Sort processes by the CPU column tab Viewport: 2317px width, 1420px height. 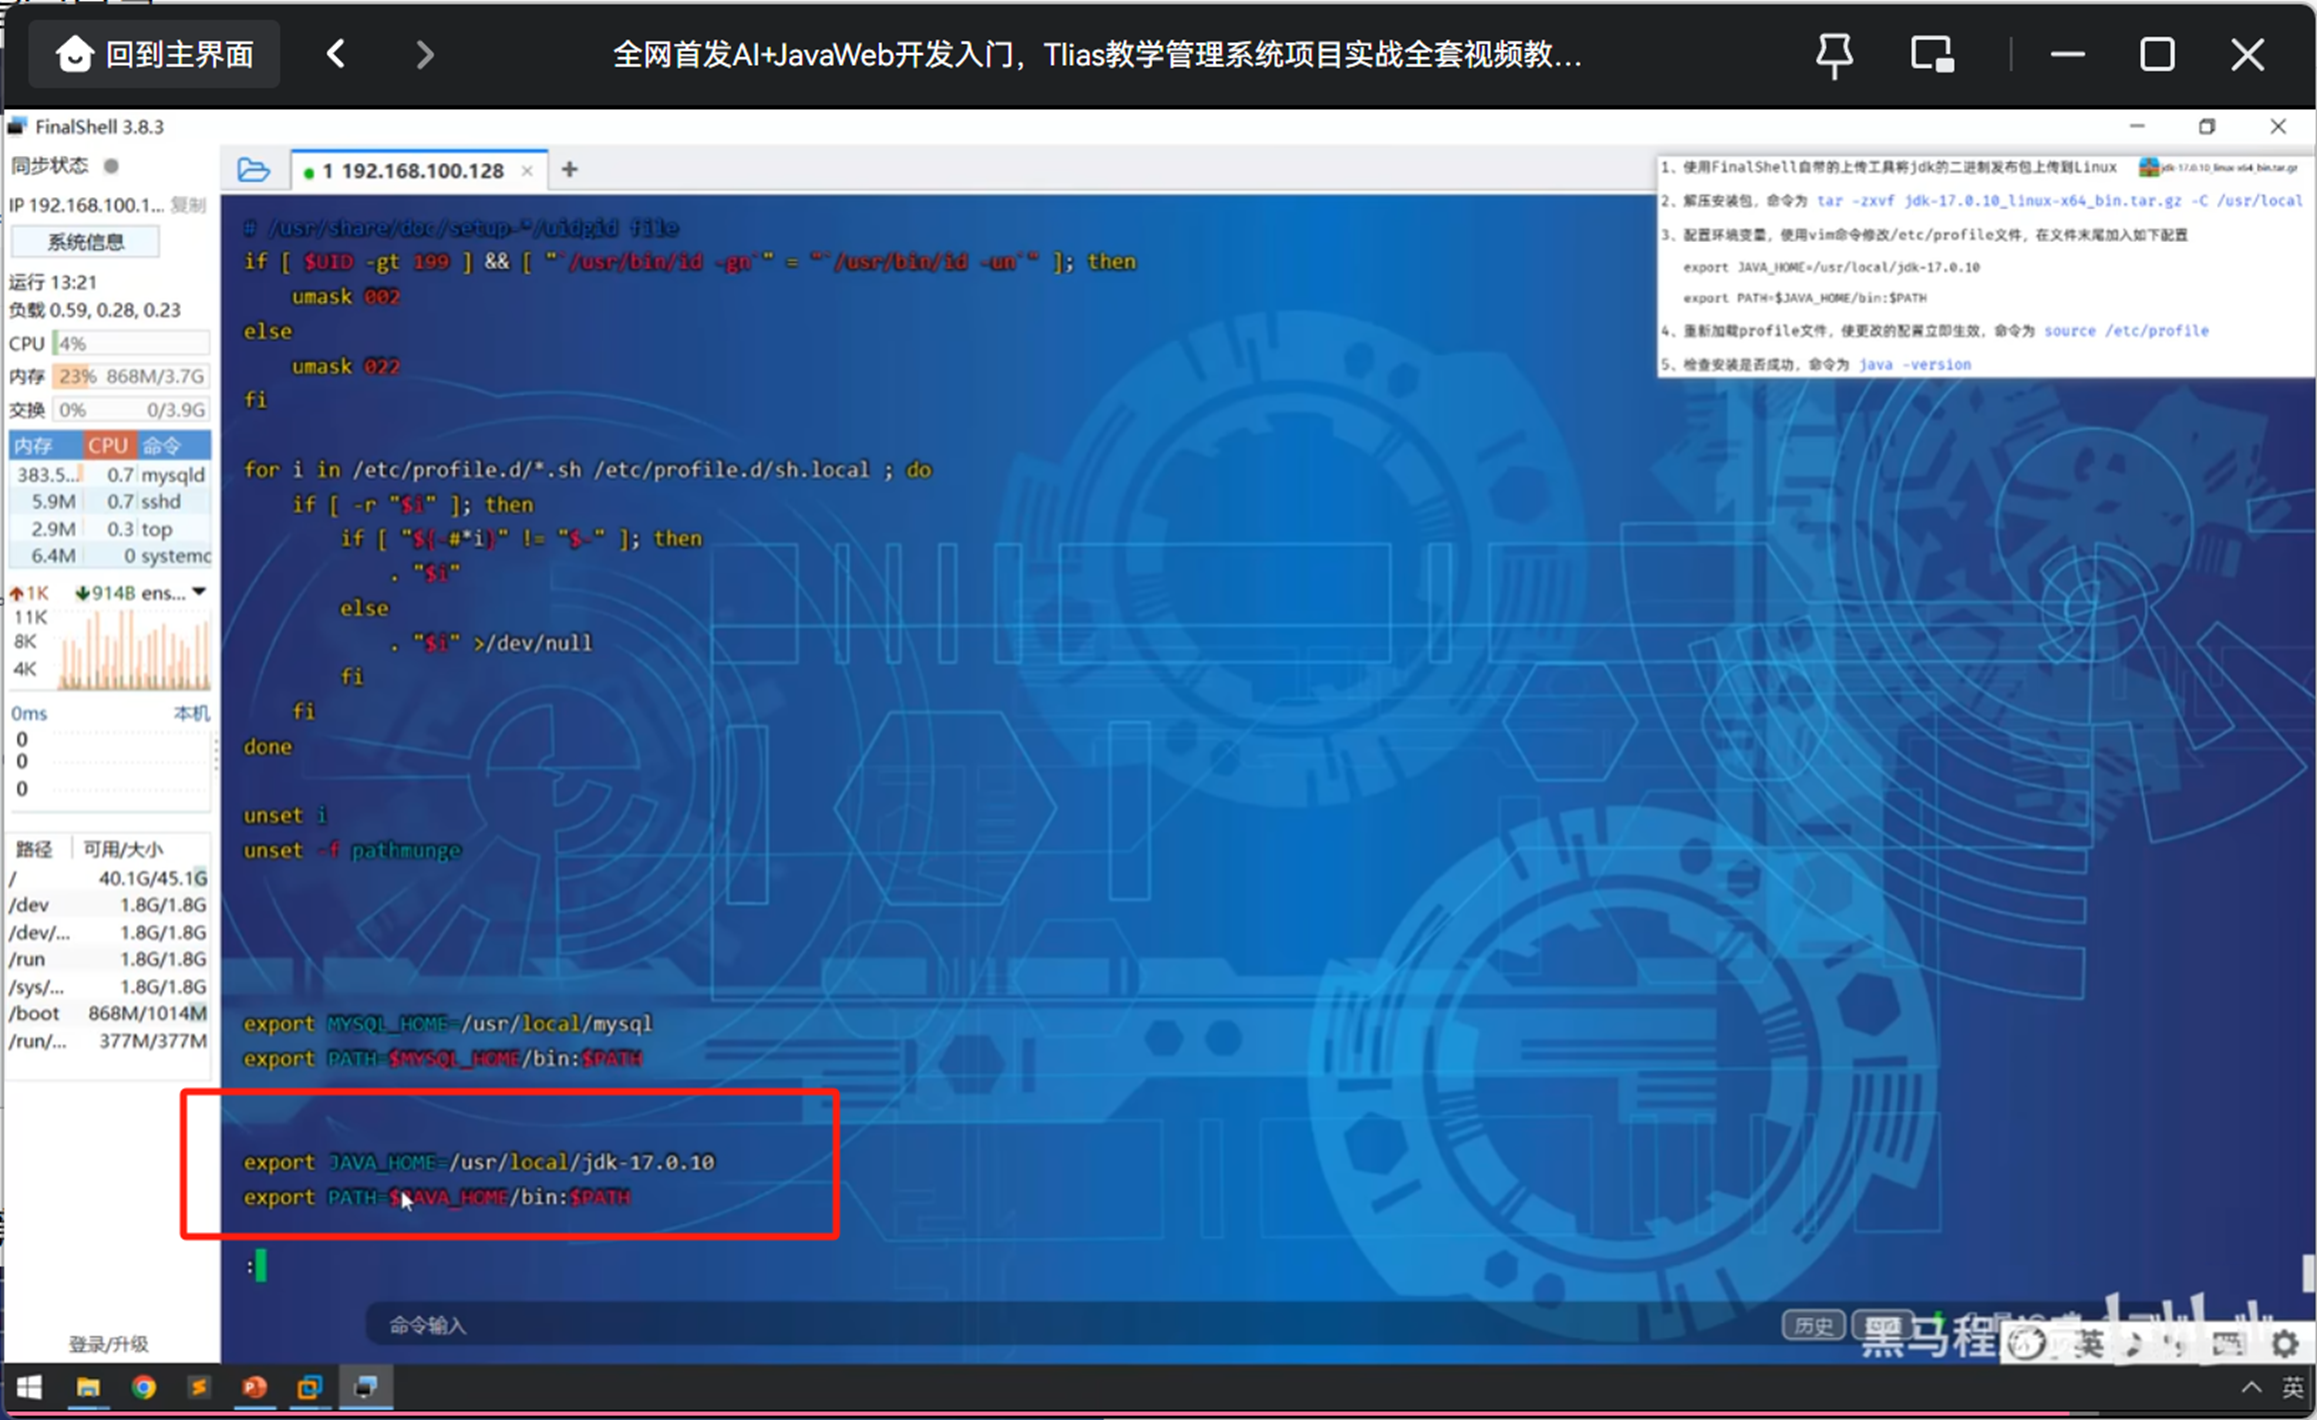tap(107, 445)
